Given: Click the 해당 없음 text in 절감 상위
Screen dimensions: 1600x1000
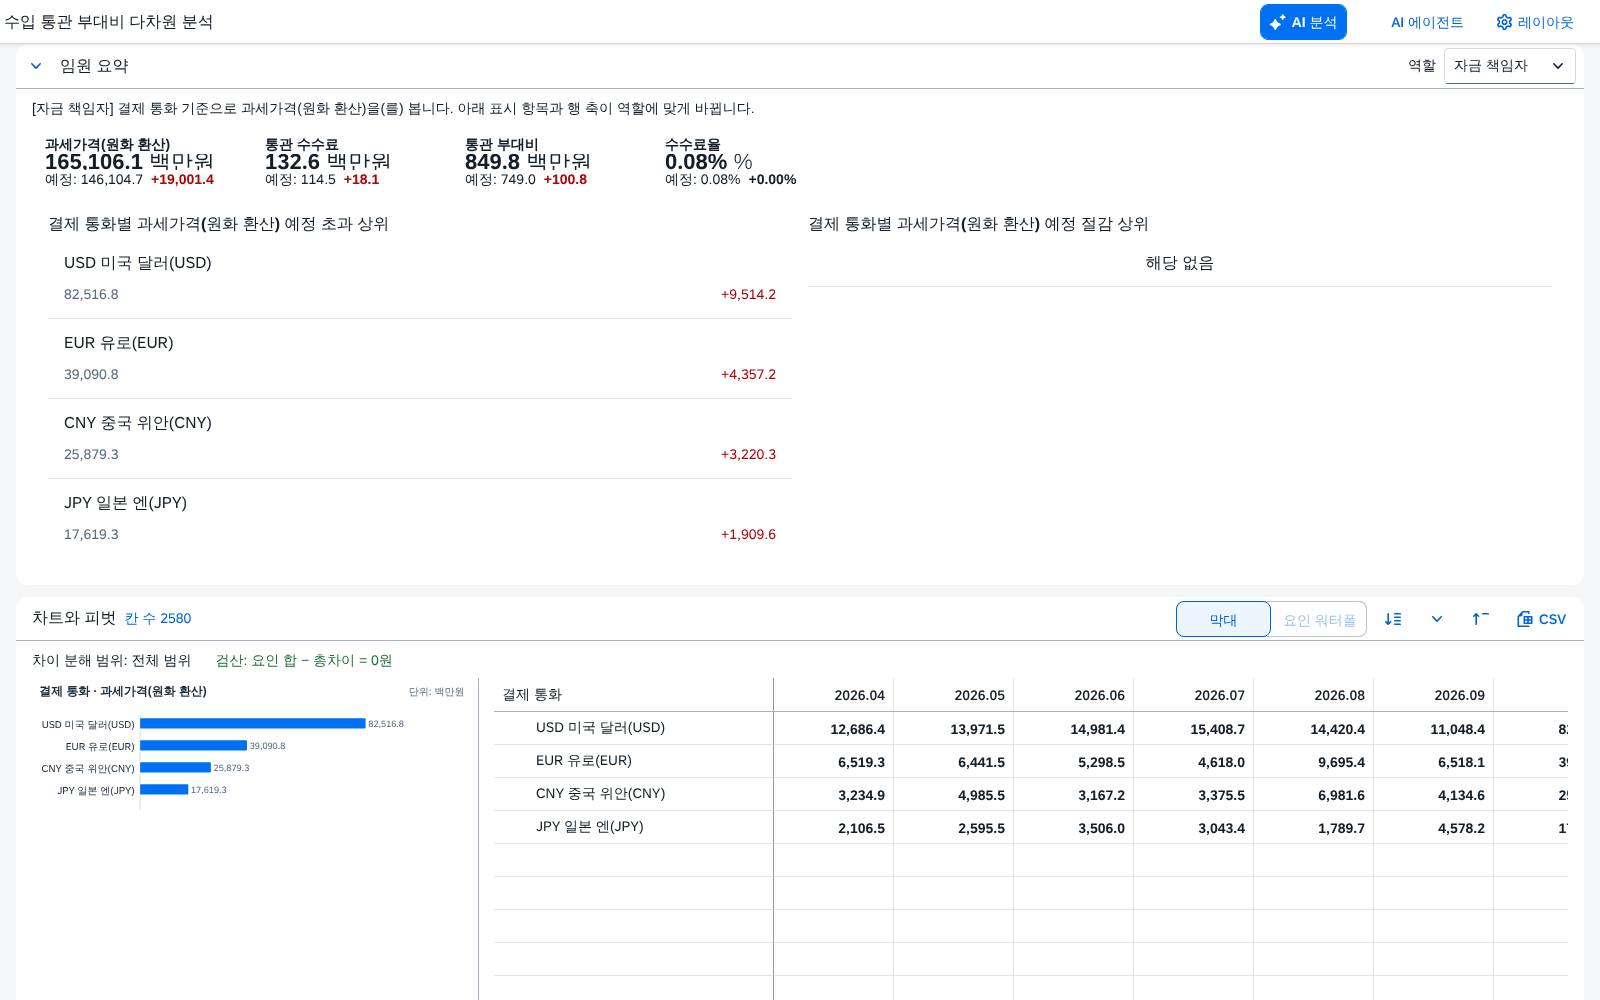Looking at the screenshot, I should (1180, 263).
